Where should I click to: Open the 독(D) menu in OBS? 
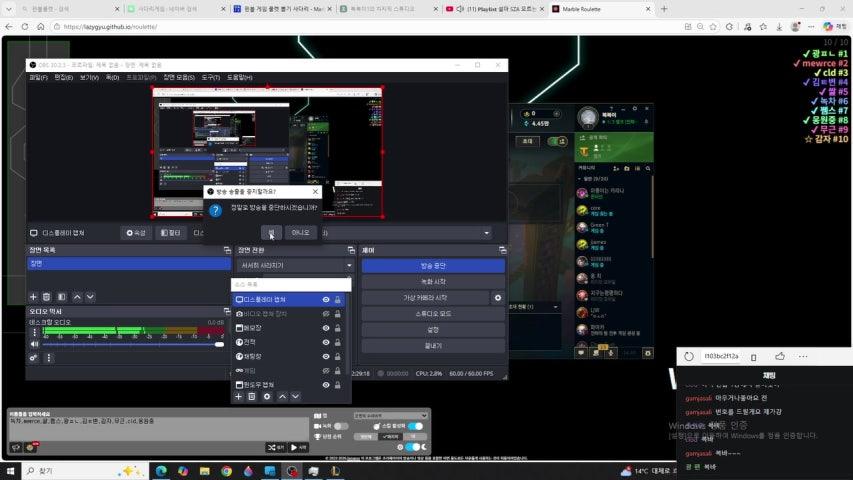112,77
